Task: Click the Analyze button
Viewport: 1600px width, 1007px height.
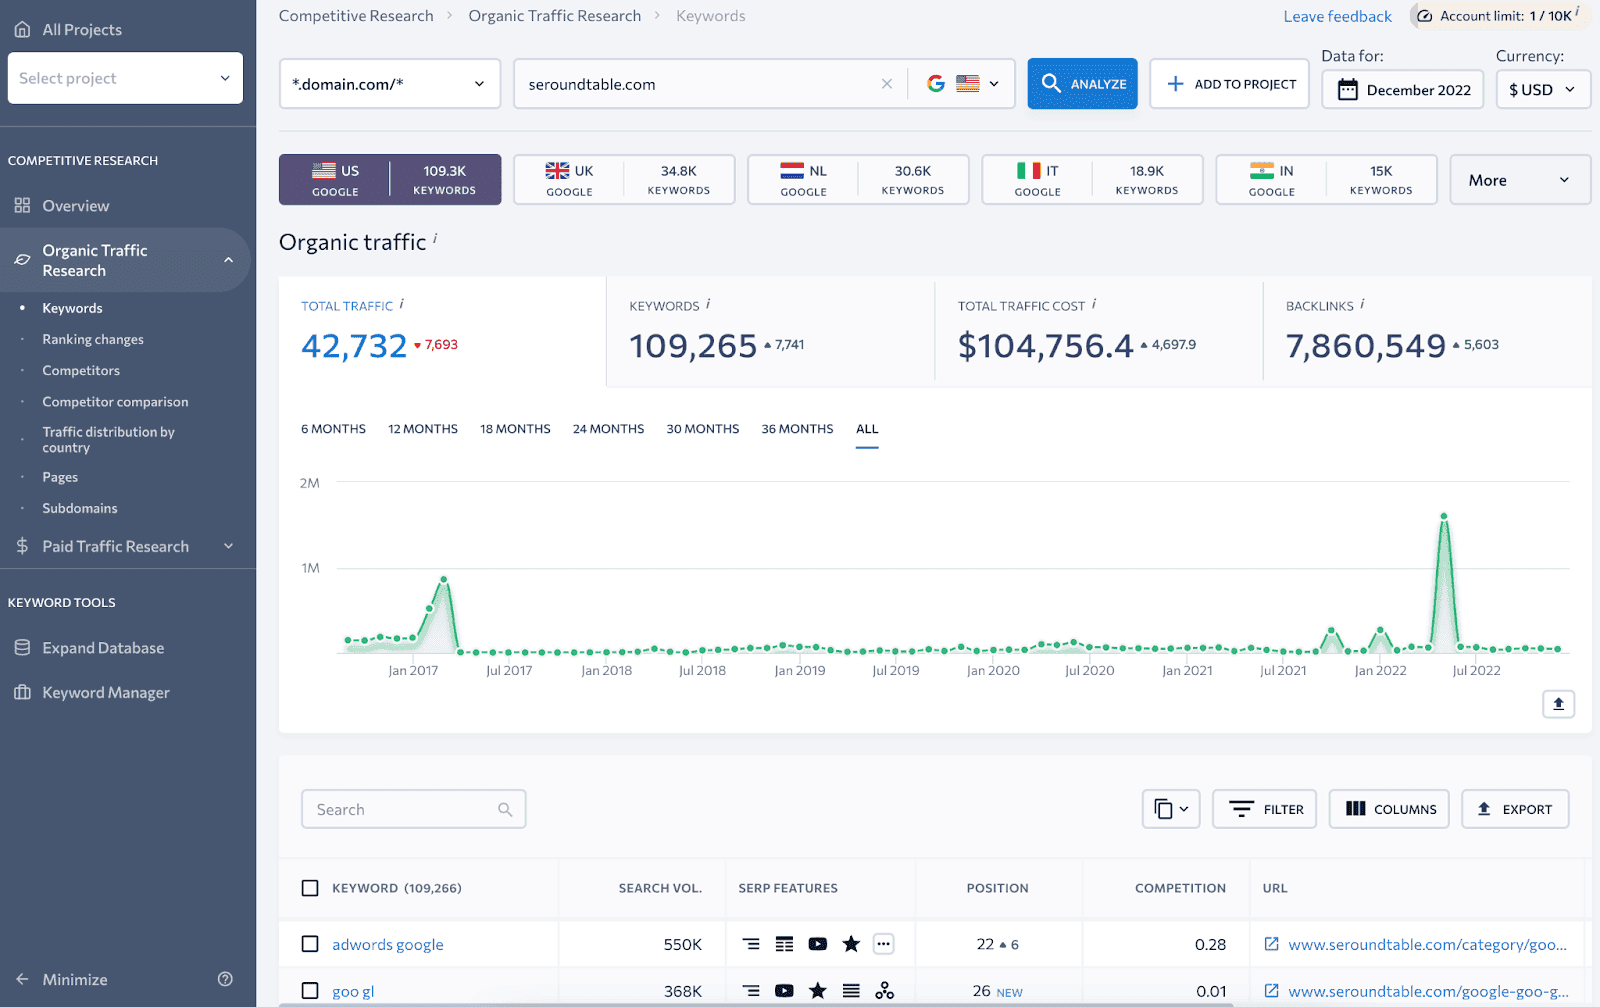Action: click(x=1081, y=83)
